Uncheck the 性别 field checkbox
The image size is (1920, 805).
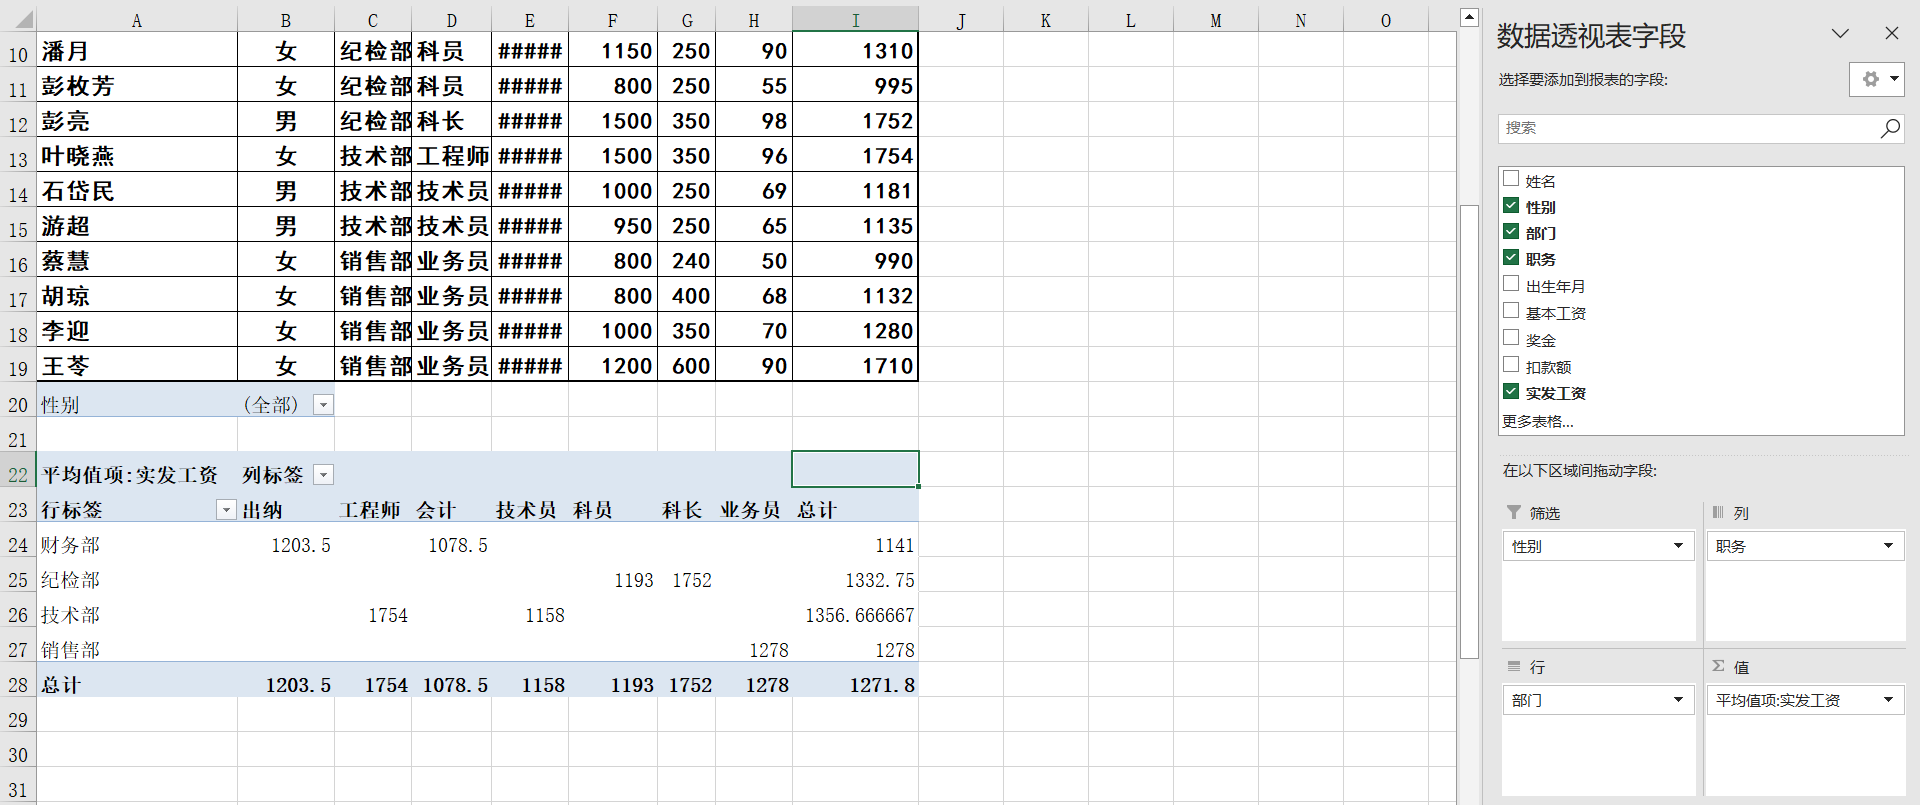[1511, 206]
